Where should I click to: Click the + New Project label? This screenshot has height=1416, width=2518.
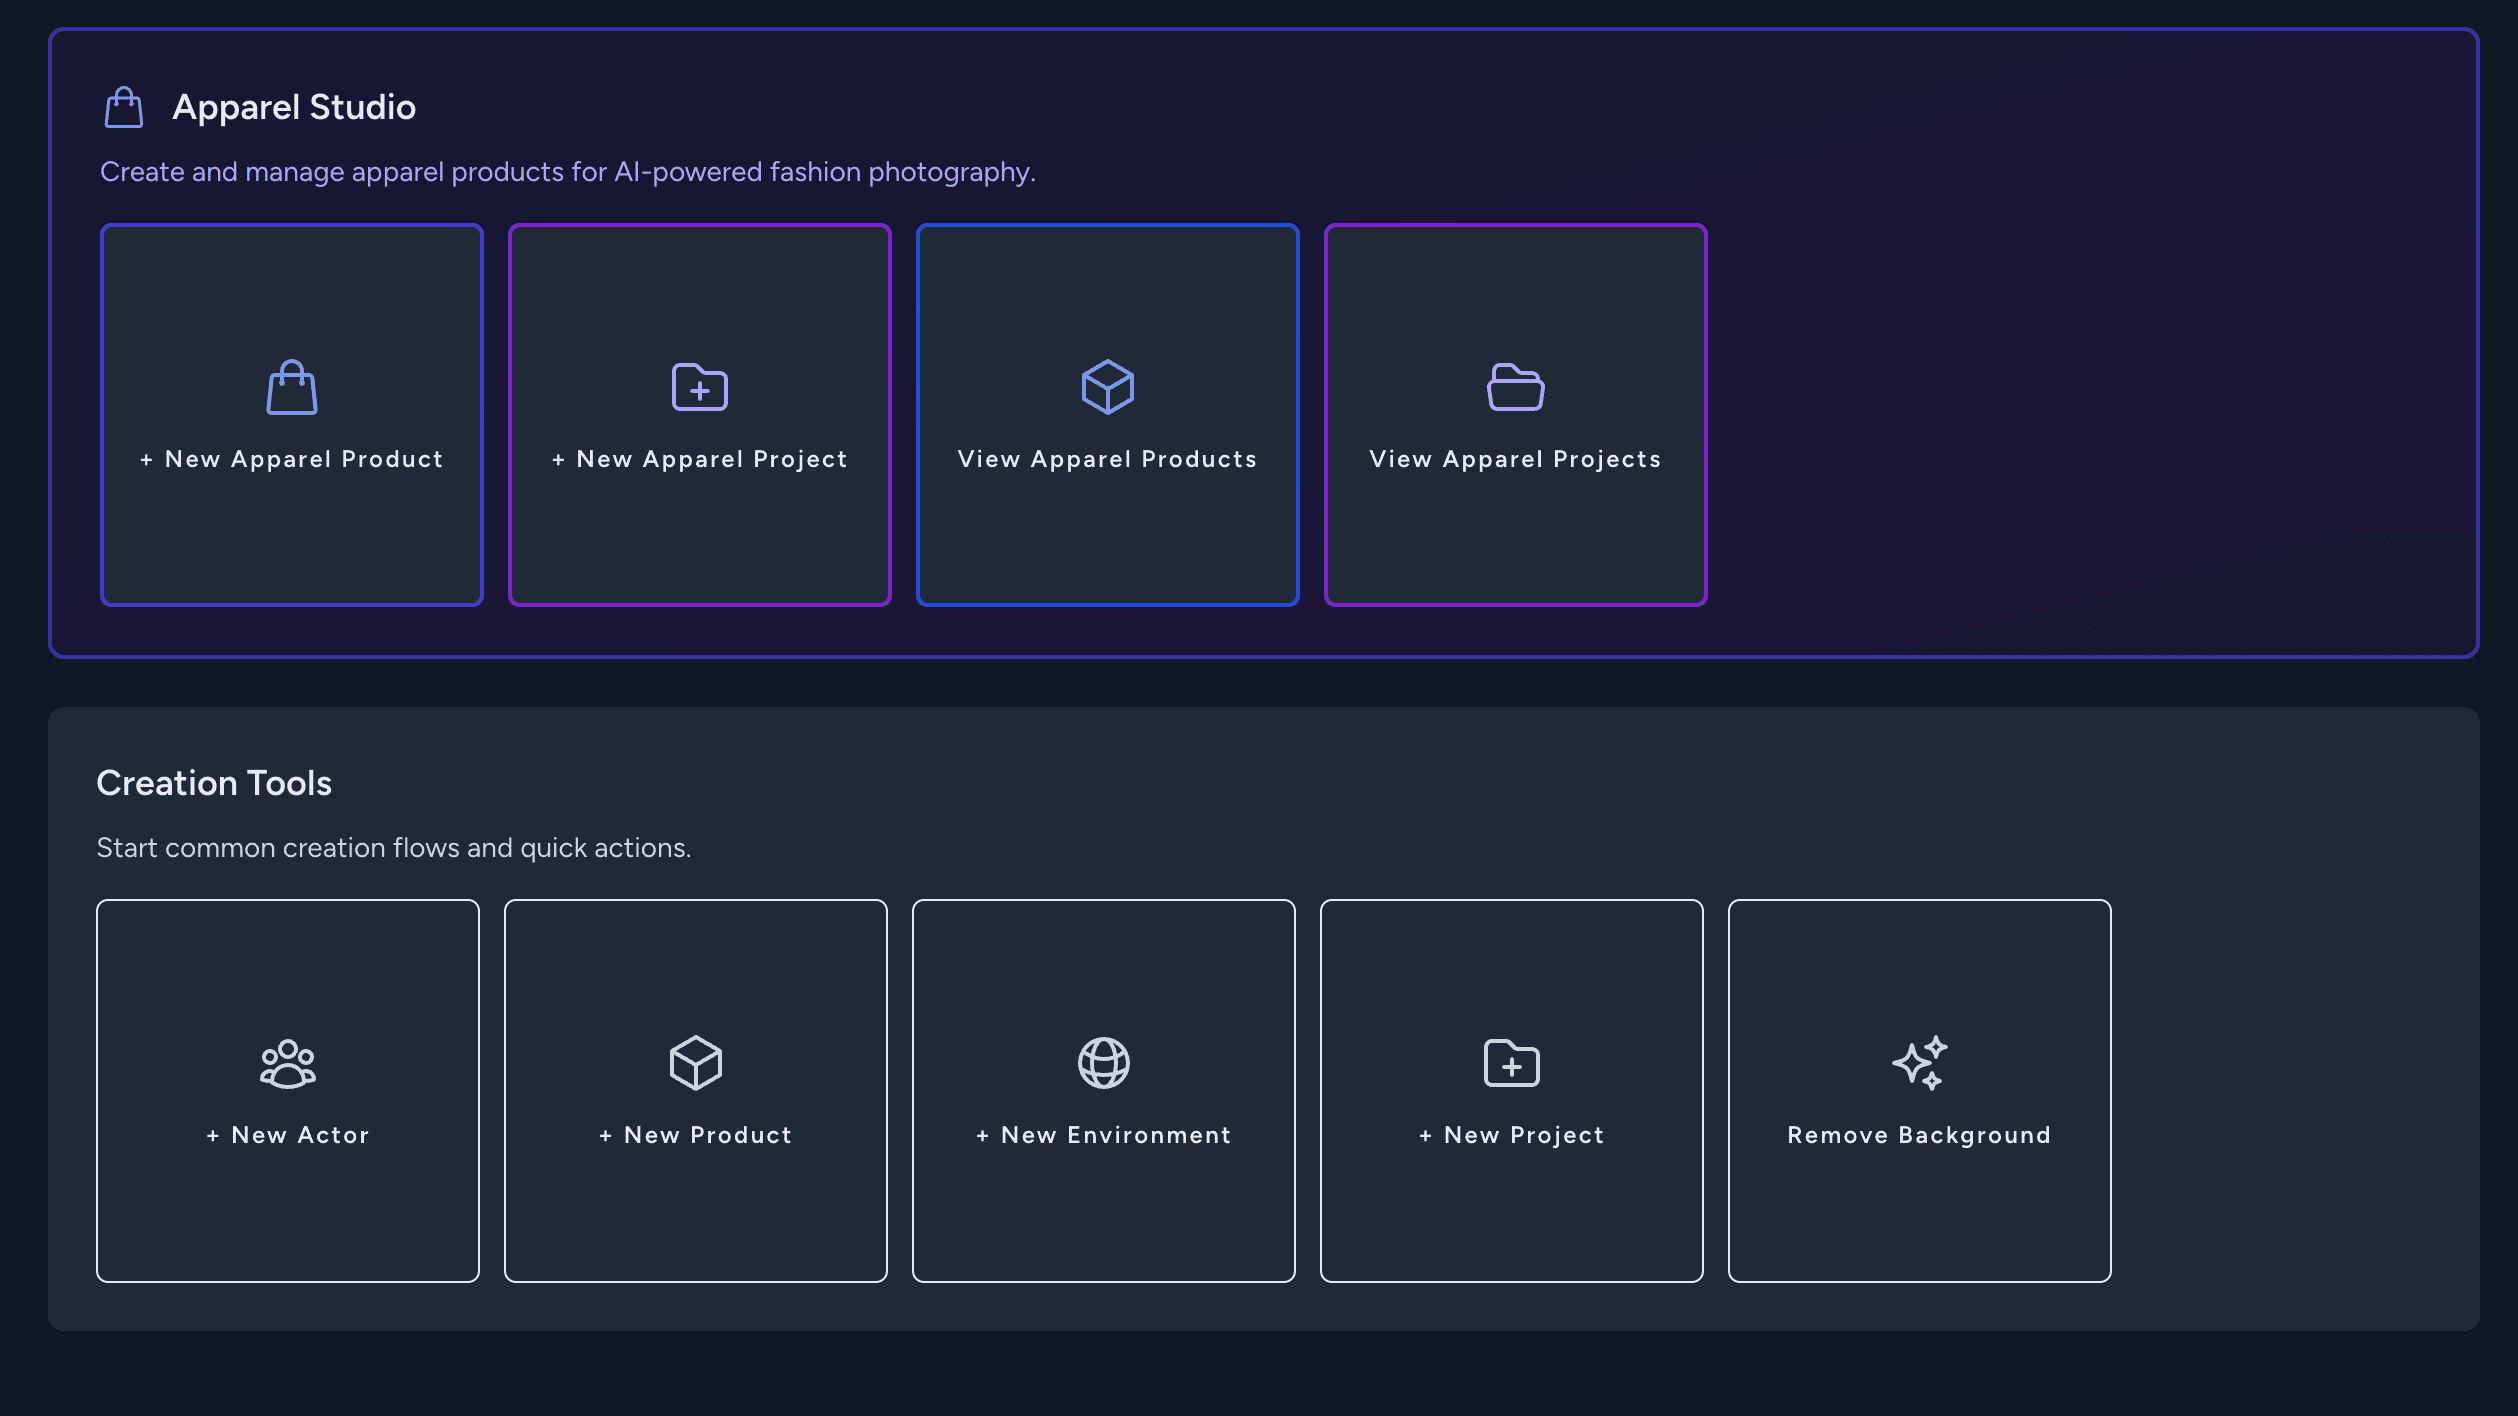(x=1512, y=1136)
